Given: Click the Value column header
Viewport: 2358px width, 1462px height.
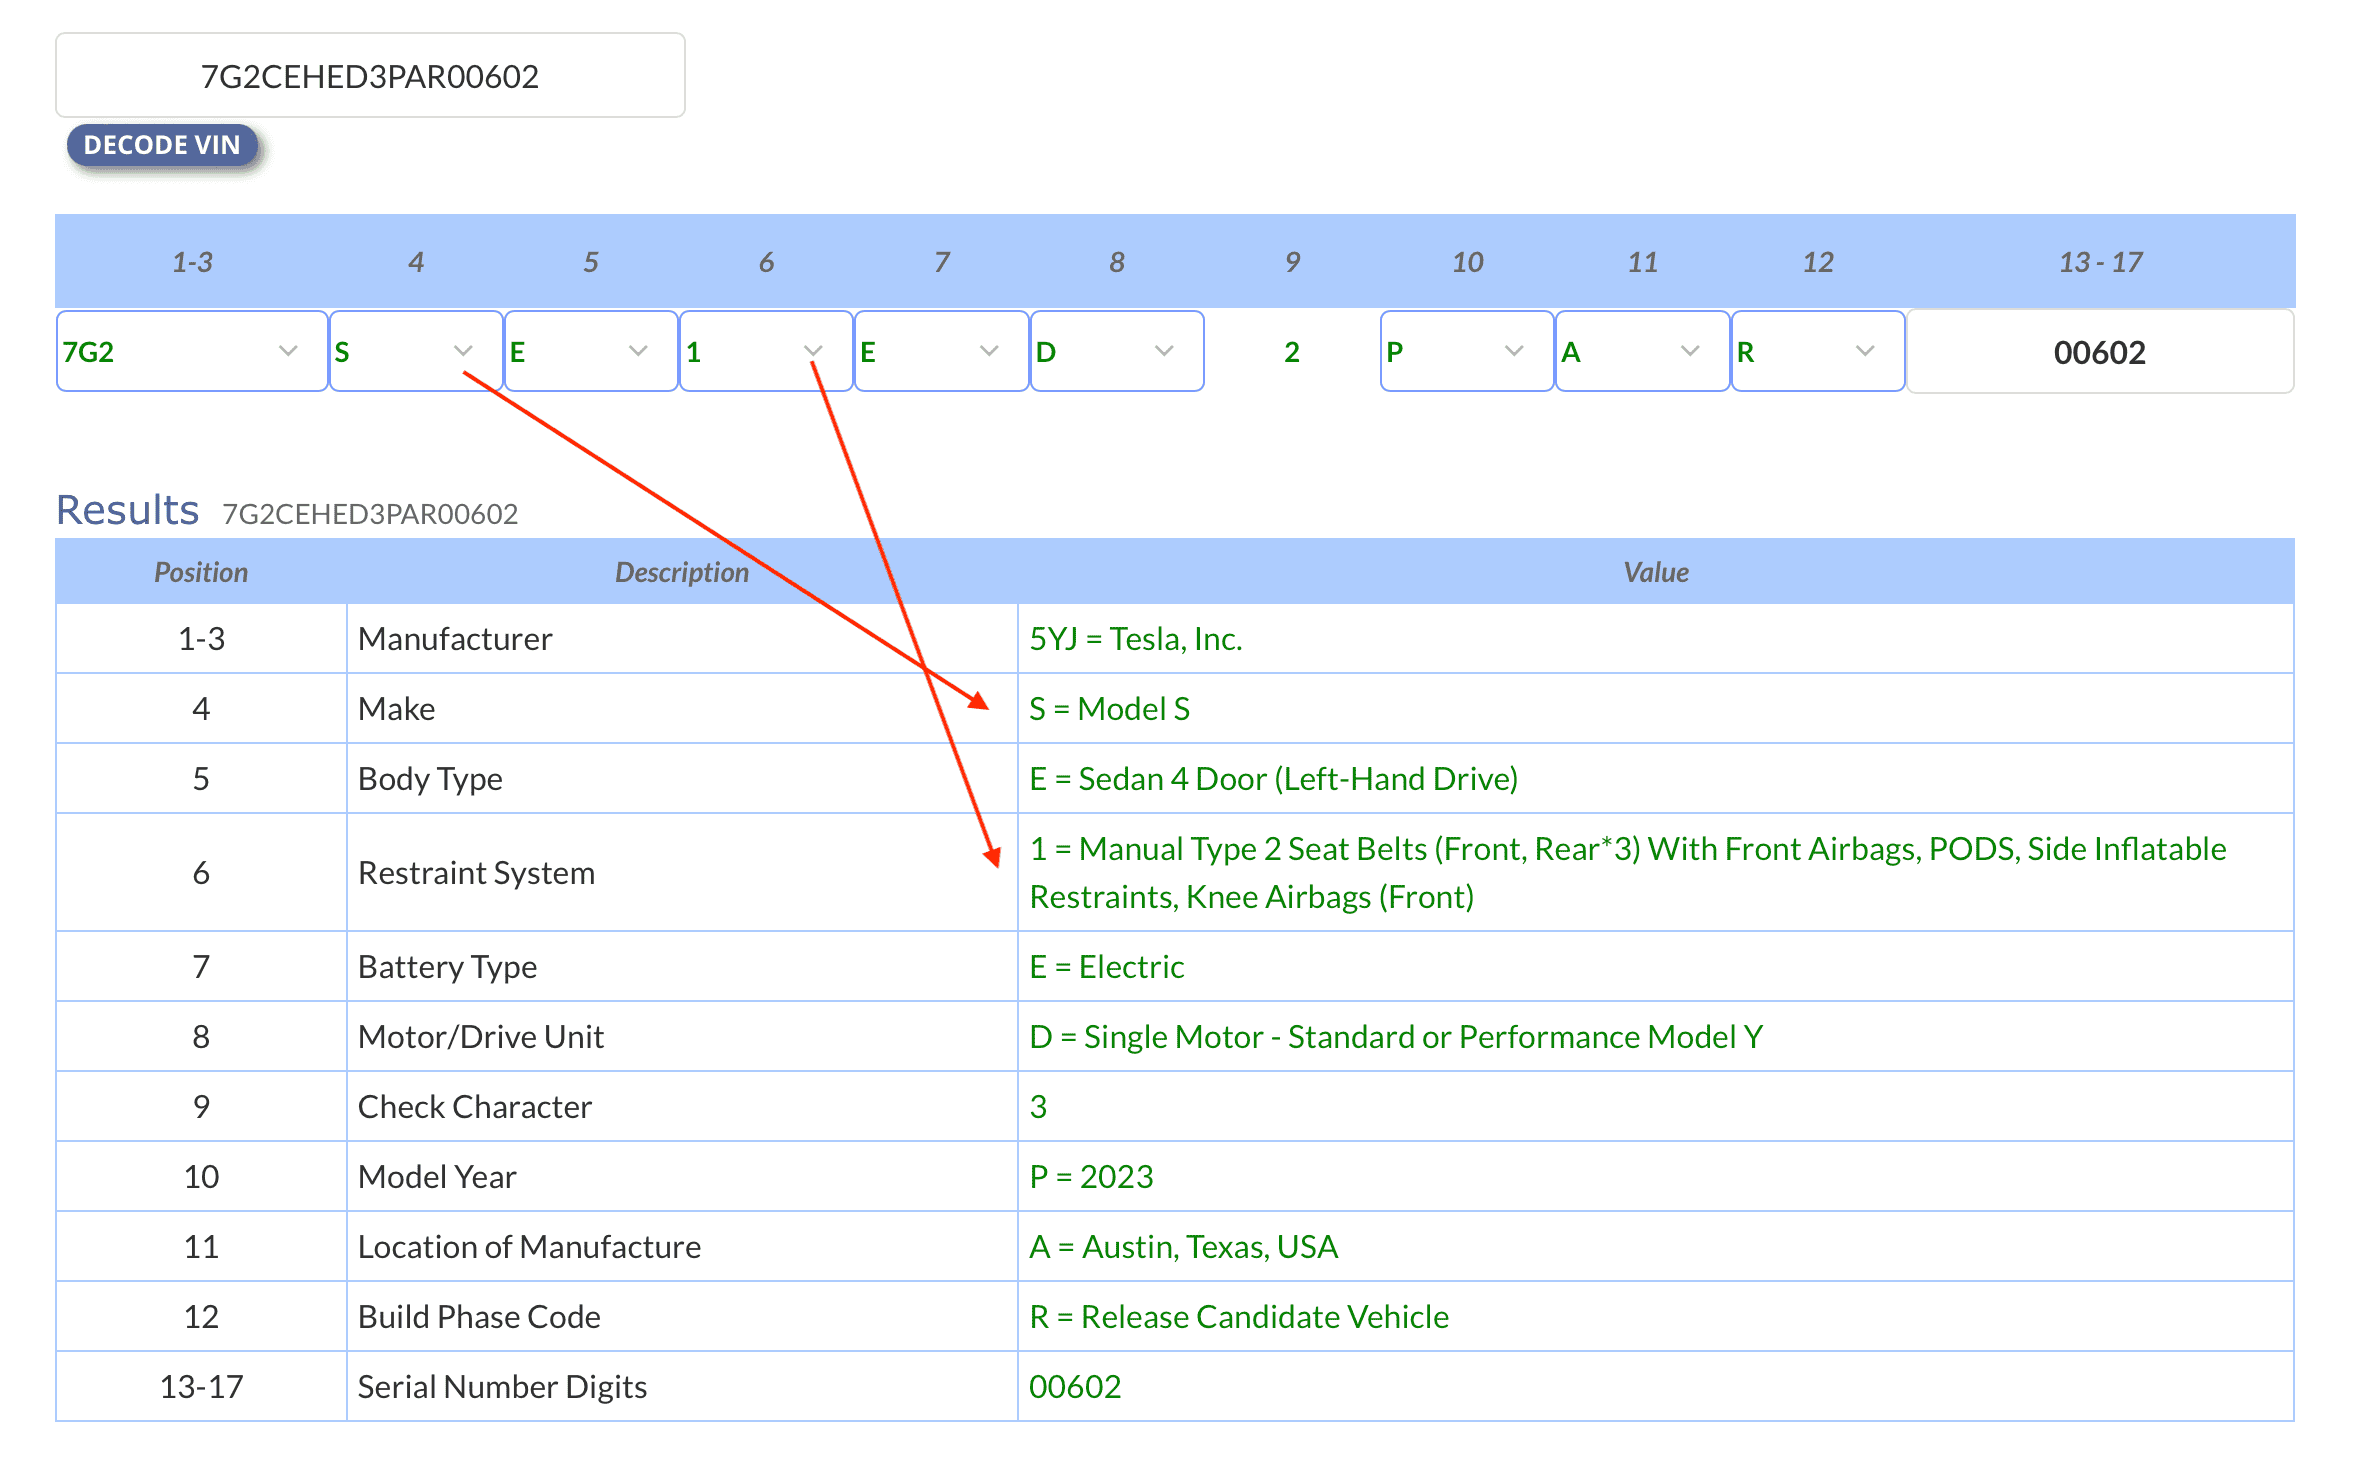Looking at the screenshot, I should click(x=1656, y=572).
